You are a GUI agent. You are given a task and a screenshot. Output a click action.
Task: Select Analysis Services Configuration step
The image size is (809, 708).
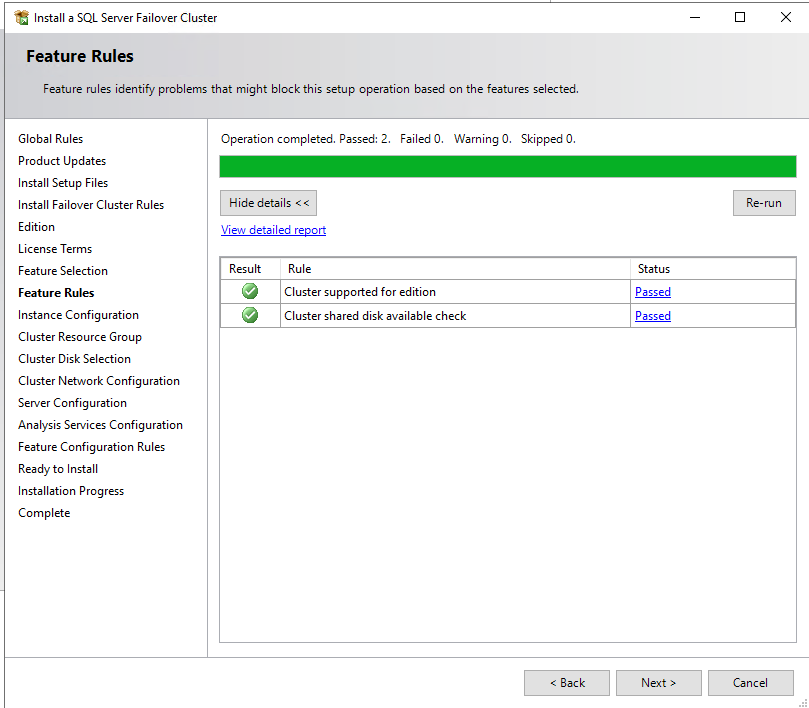[x=101, y=425]
